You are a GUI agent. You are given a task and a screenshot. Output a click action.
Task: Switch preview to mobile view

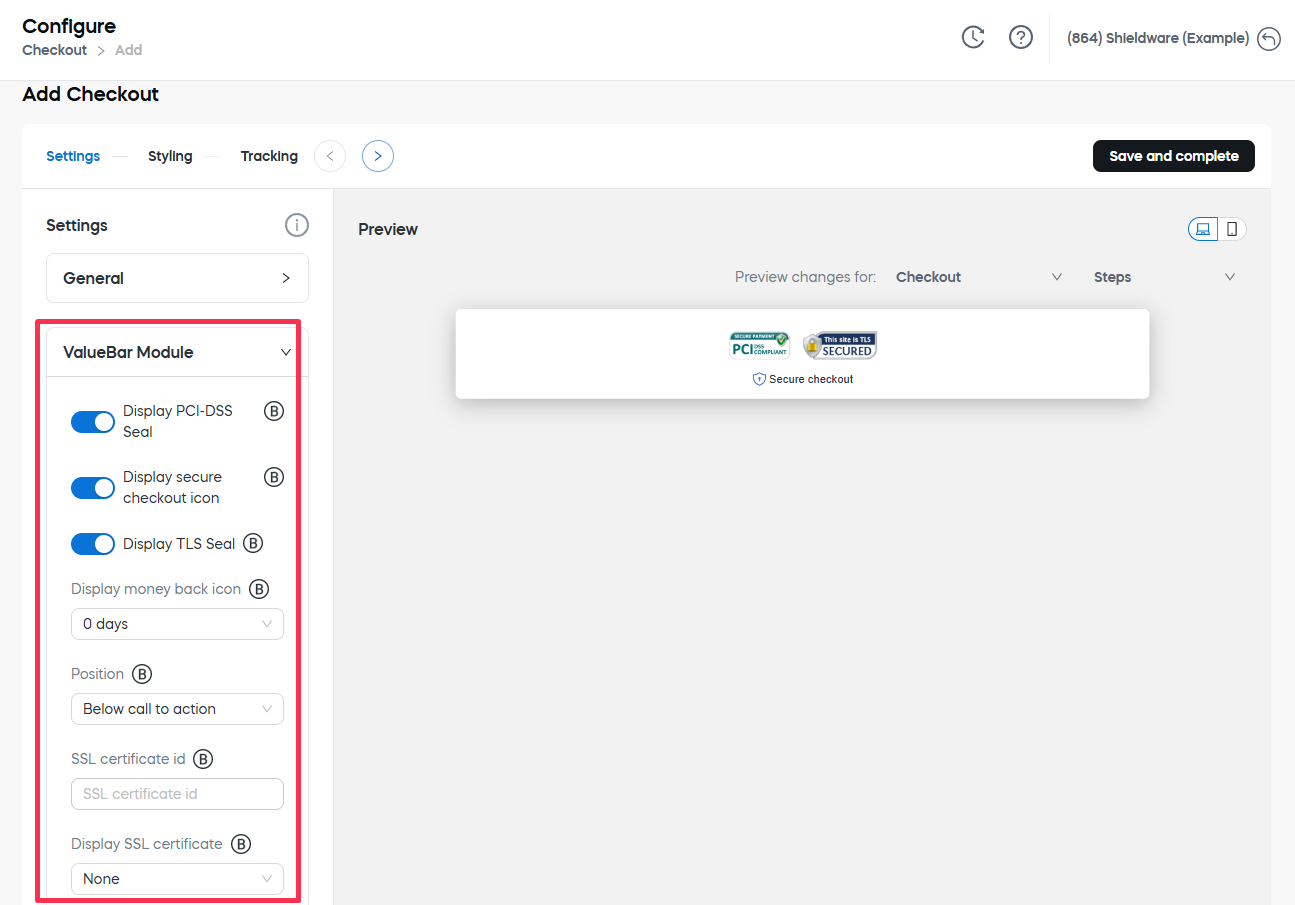(x=1232, y=229)
